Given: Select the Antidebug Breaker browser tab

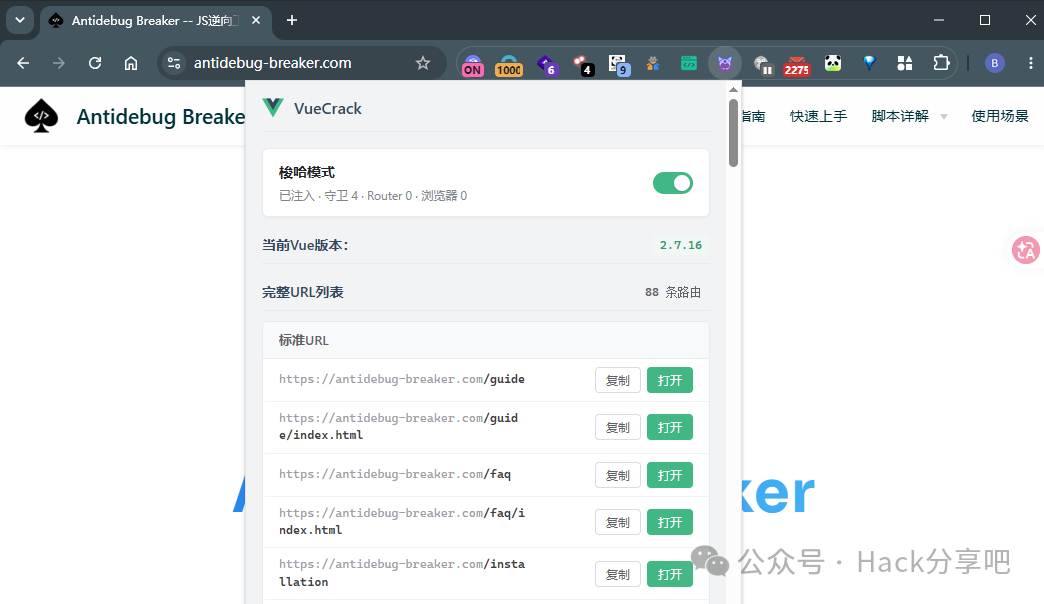Looking at the screenshot, I should point(156,21).
